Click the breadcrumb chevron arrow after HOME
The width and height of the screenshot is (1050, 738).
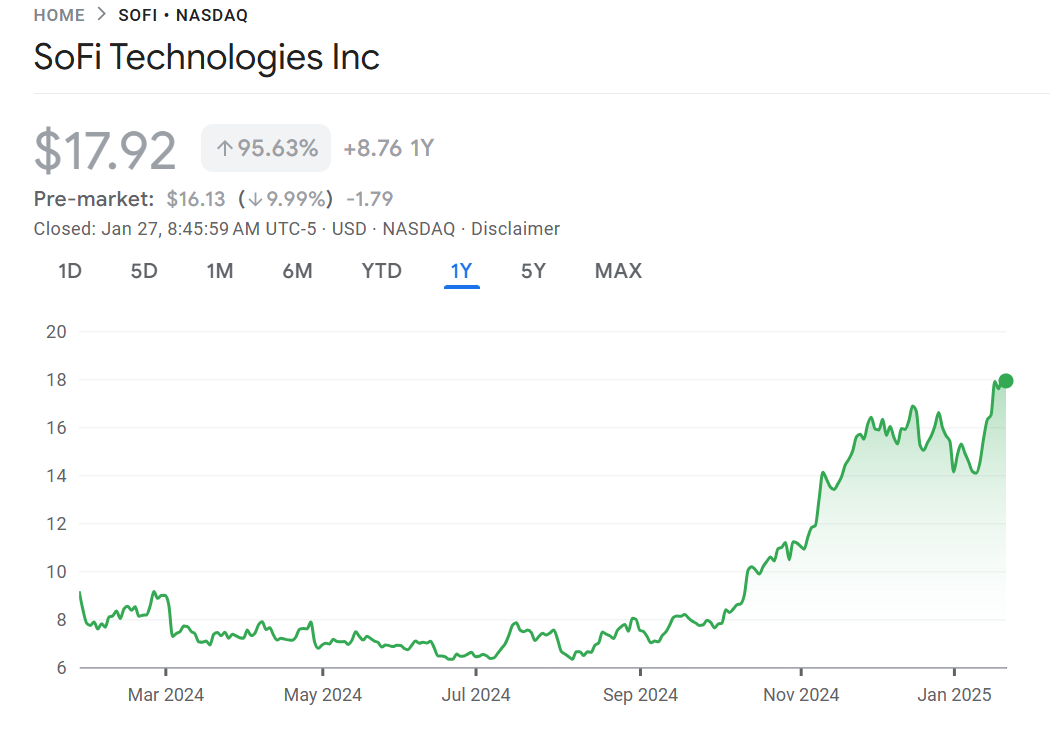coord(101,15)
